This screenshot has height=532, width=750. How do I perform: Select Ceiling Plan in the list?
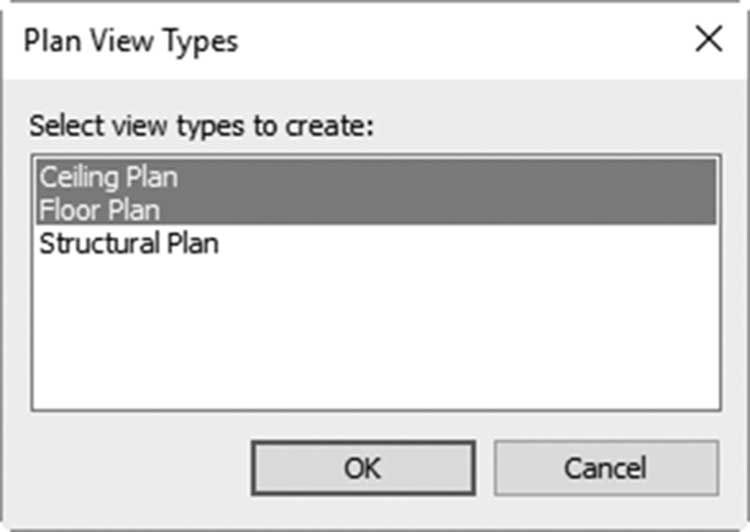tap(376, 177)
